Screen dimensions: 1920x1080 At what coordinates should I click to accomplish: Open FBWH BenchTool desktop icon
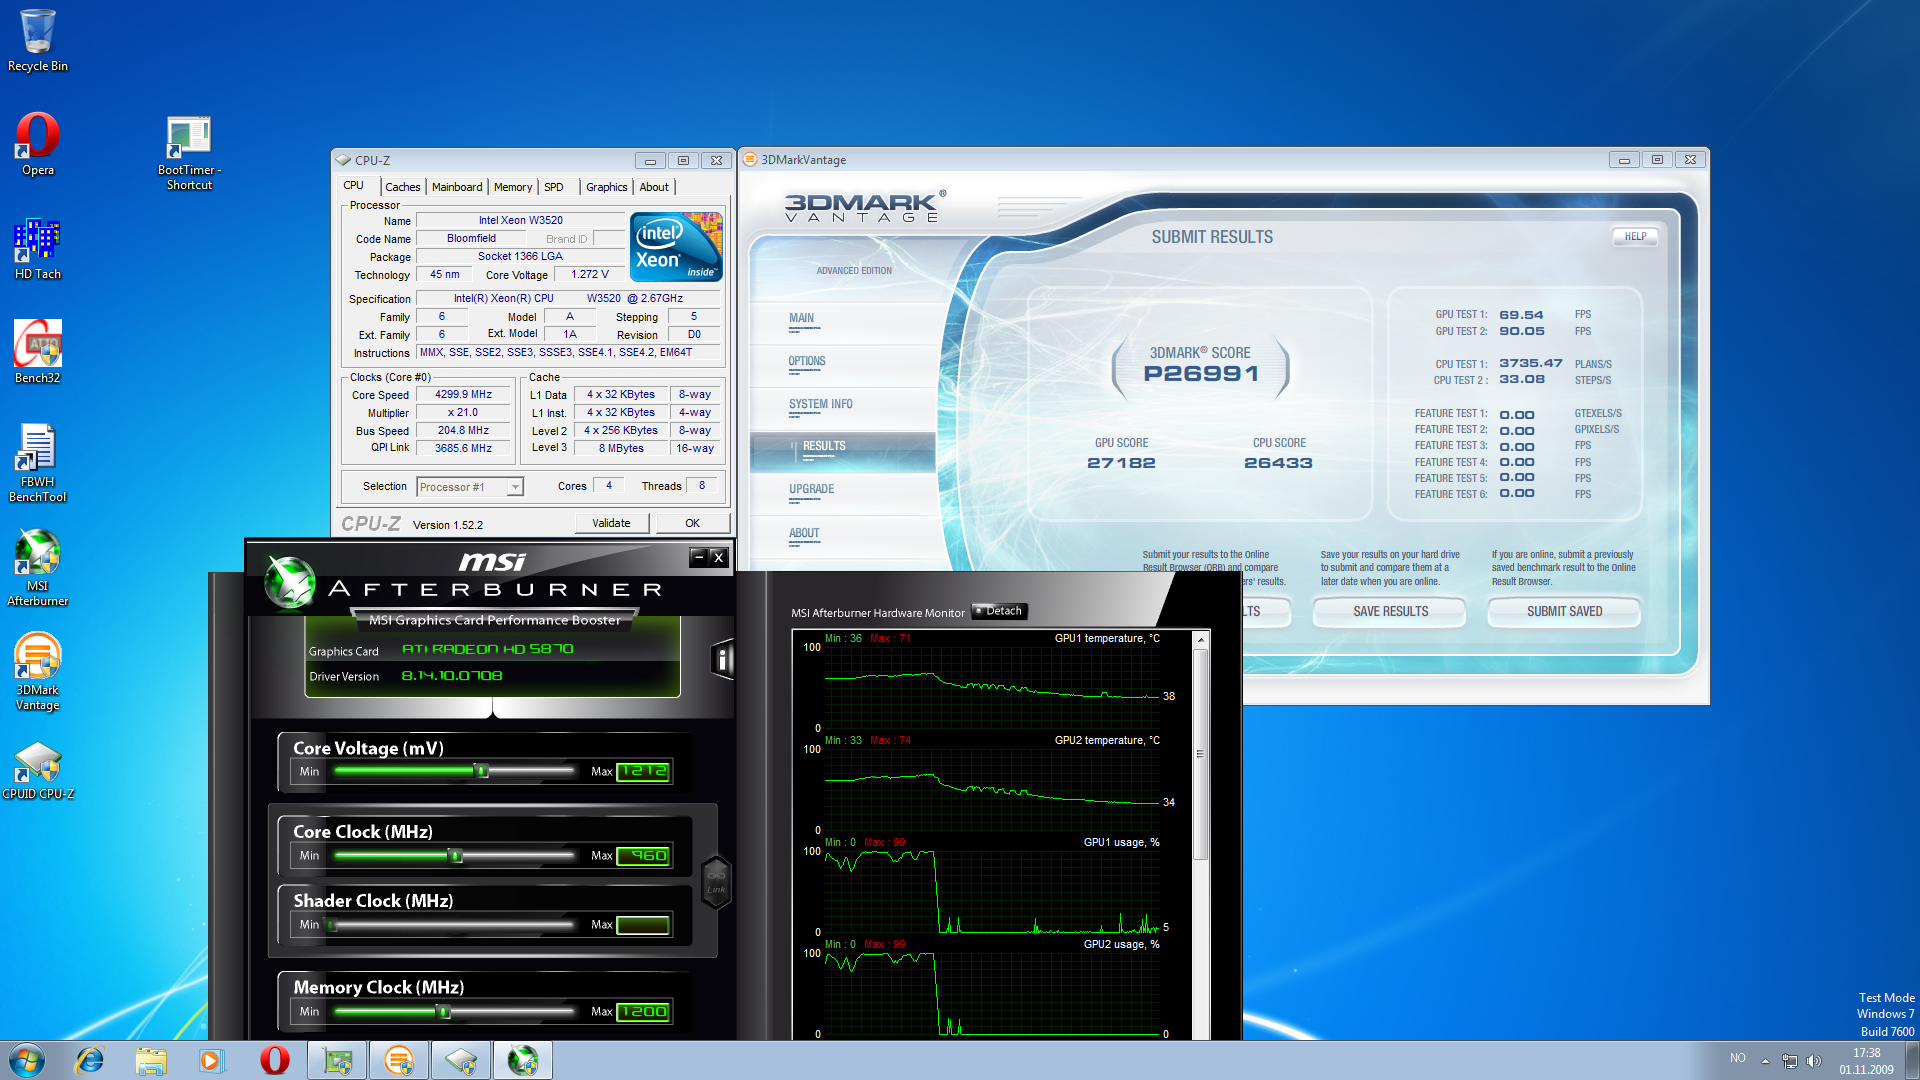38,462
